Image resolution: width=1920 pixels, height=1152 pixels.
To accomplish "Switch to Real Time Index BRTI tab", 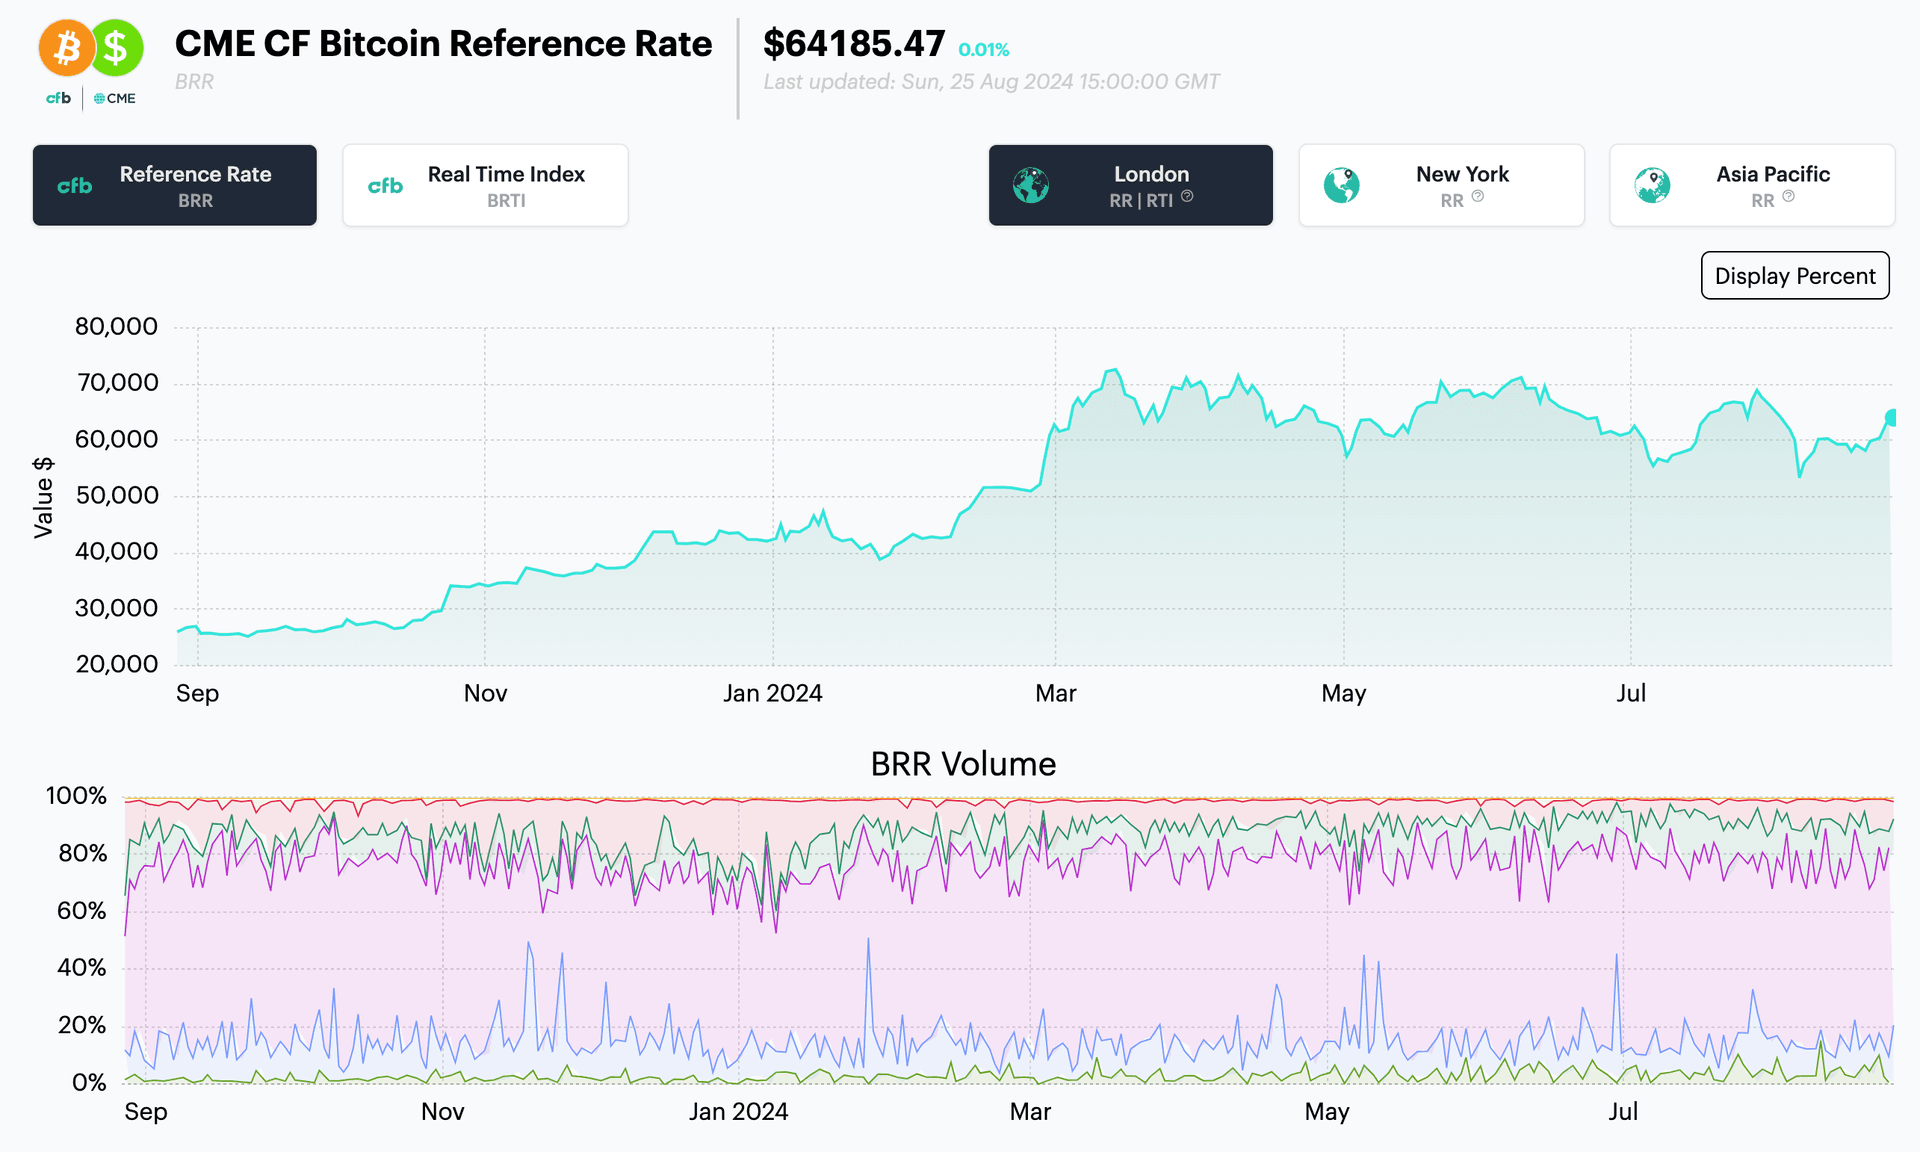I will [485, 186].
